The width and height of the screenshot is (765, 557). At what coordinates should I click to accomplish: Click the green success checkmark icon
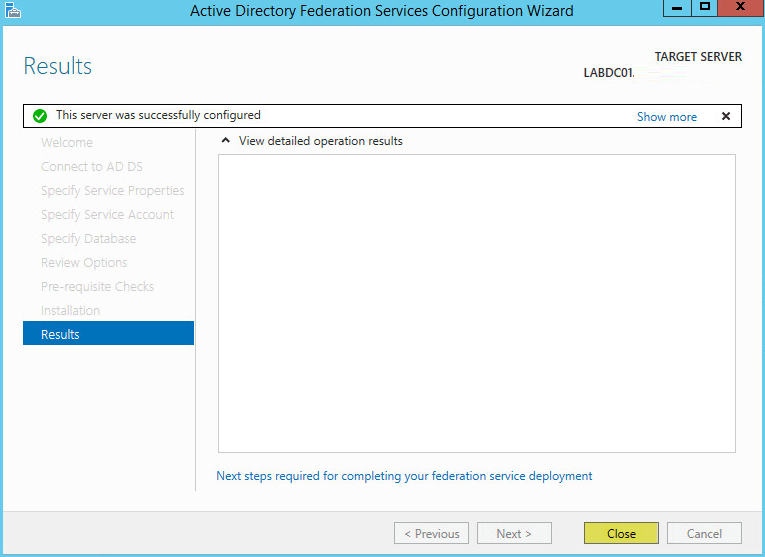[40, 116]
